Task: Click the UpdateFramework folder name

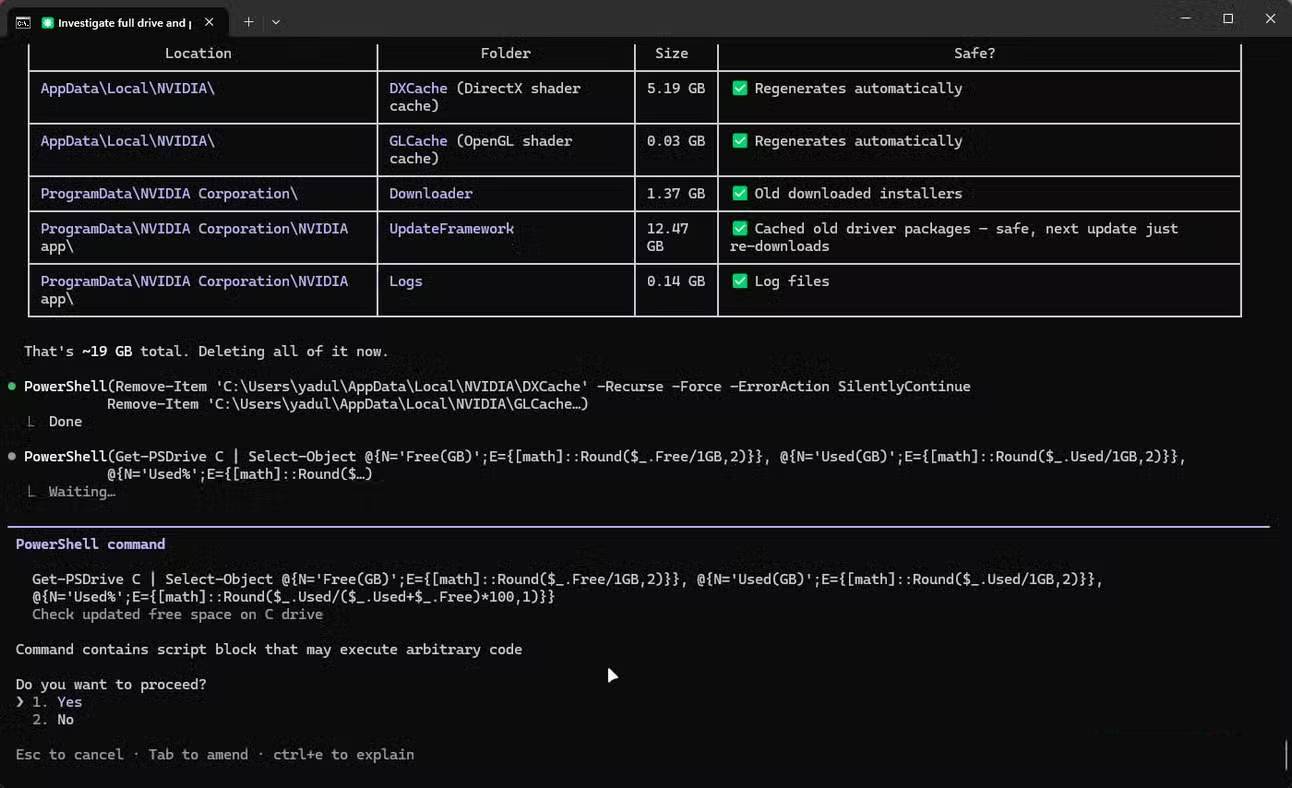Action: point(452,228)
